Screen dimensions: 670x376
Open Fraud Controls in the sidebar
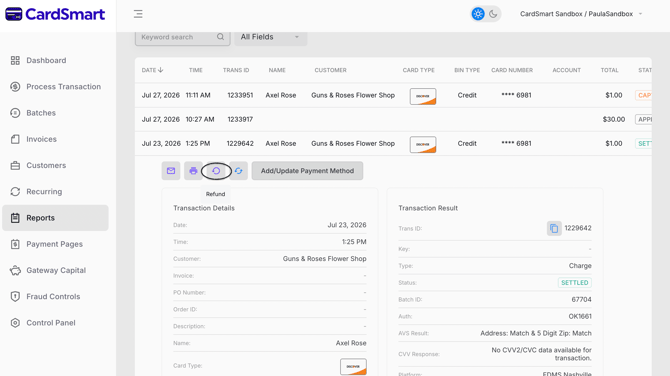coord(55,297)
